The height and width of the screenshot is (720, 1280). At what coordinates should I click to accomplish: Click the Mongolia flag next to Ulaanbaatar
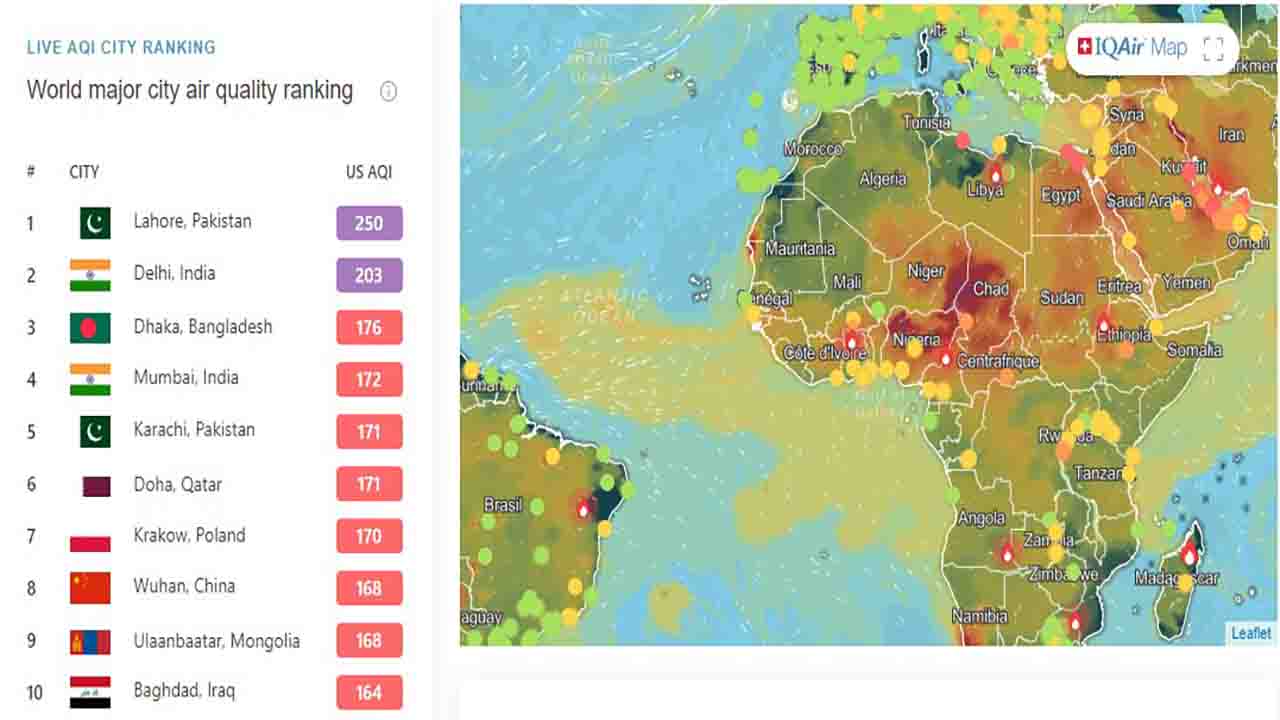90,641
